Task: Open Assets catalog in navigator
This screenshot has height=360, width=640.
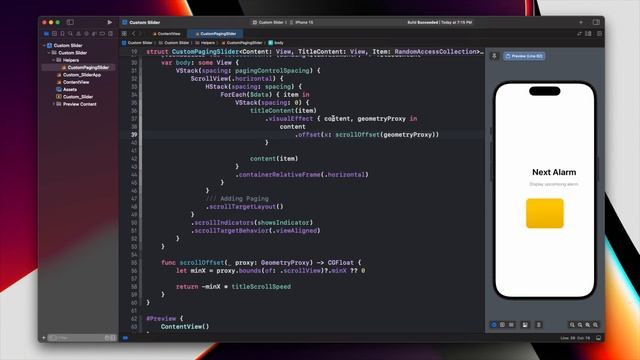Action: (x=67, y=89)
